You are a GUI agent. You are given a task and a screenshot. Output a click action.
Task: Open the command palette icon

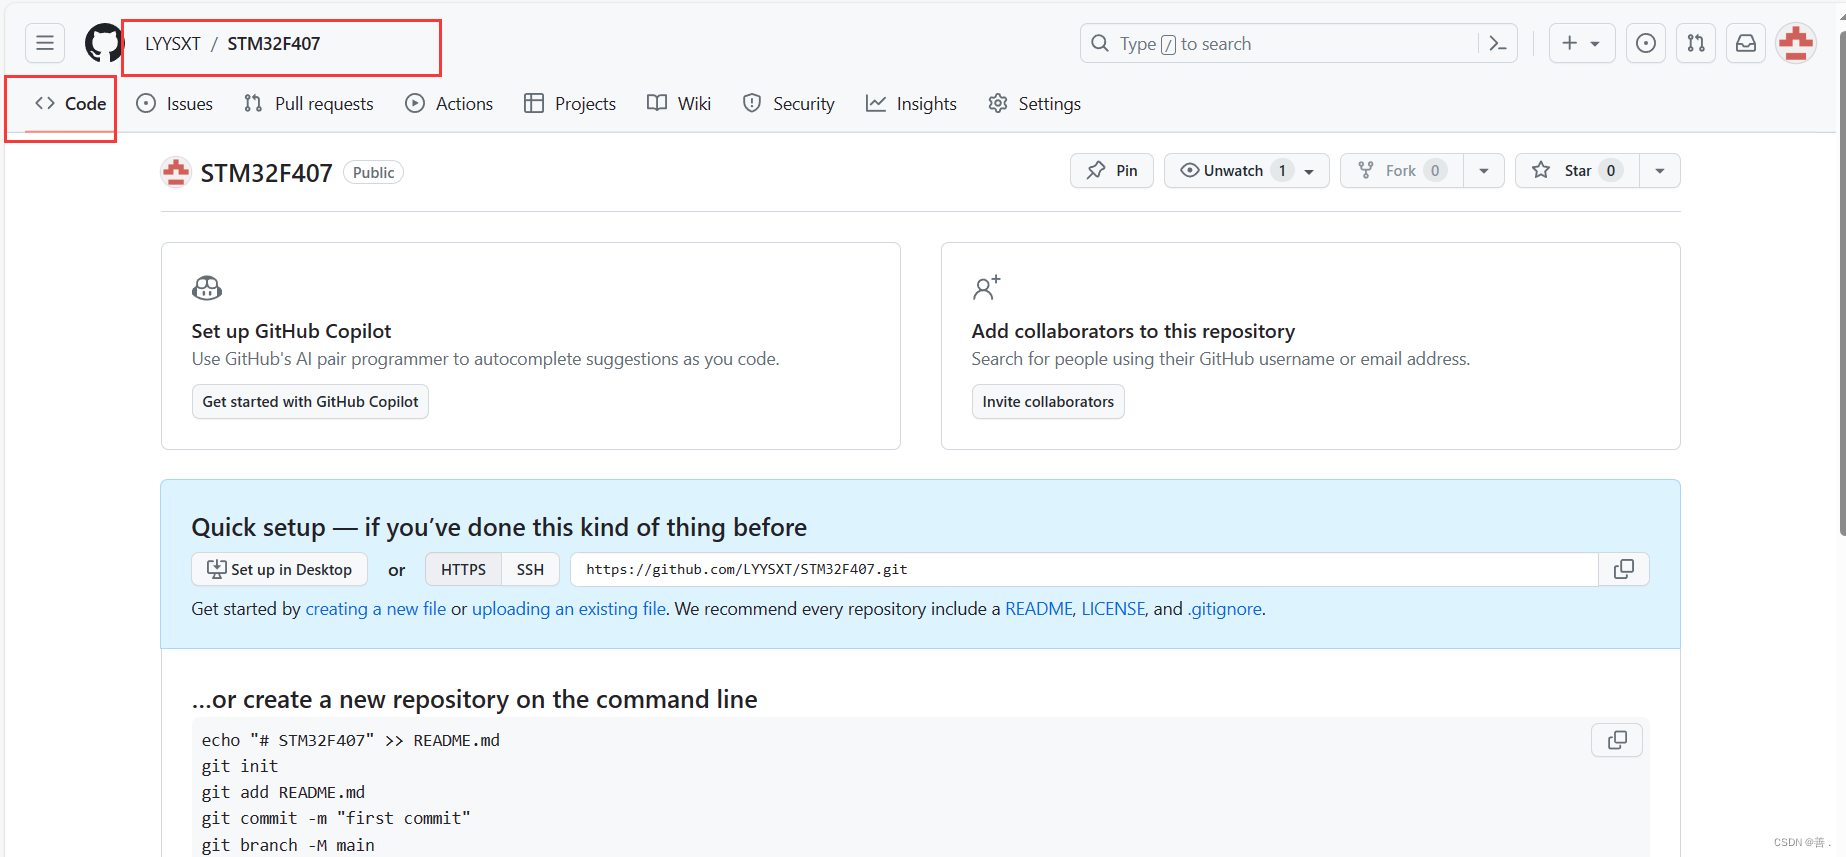[1497, 43]
